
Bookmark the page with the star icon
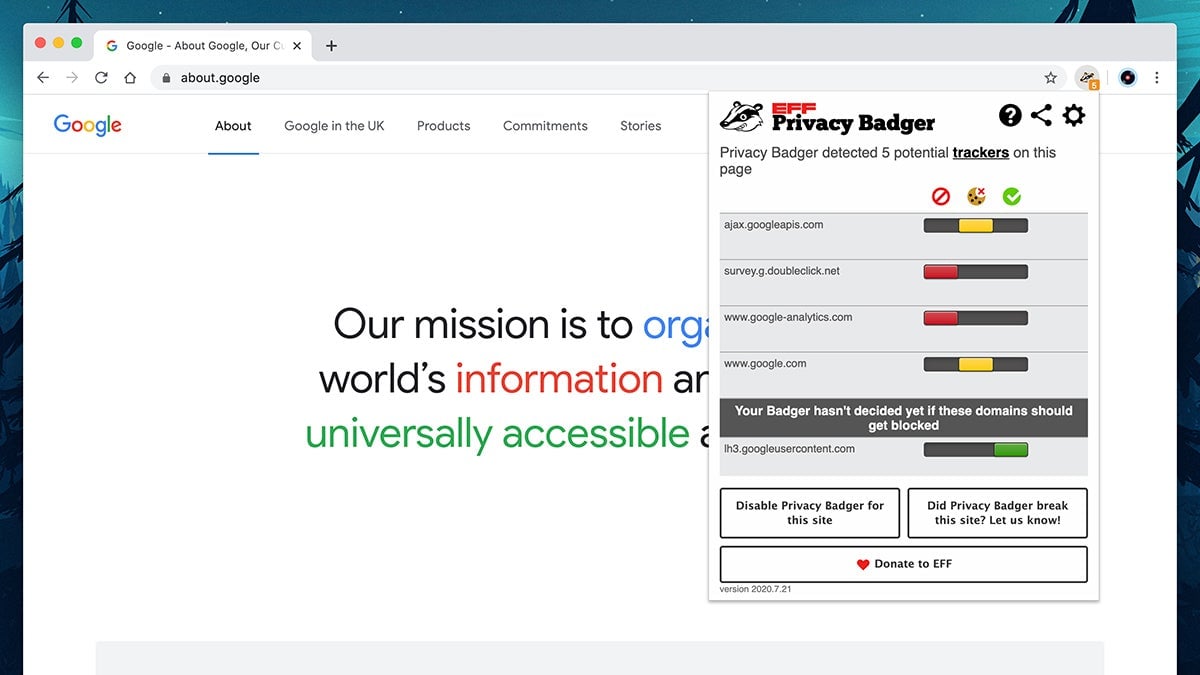[1050, 77]
